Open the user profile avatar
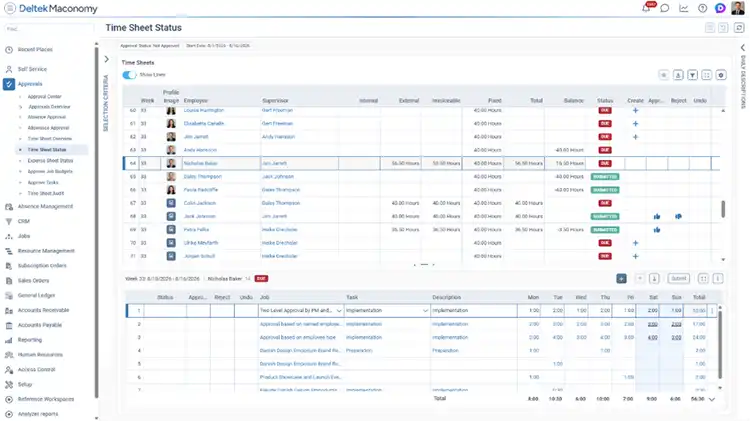This screenshot has height=421, width=750. point(738,8)
